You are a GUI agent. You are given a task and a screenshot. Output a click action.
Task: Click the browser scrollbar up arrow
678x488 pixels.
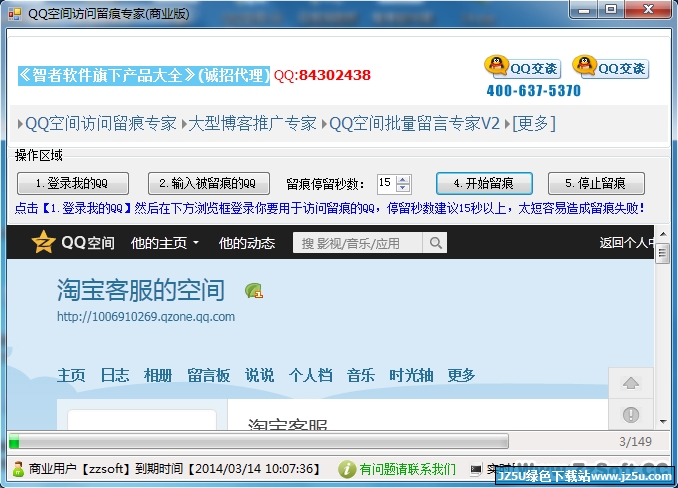[x=663, y=233]
